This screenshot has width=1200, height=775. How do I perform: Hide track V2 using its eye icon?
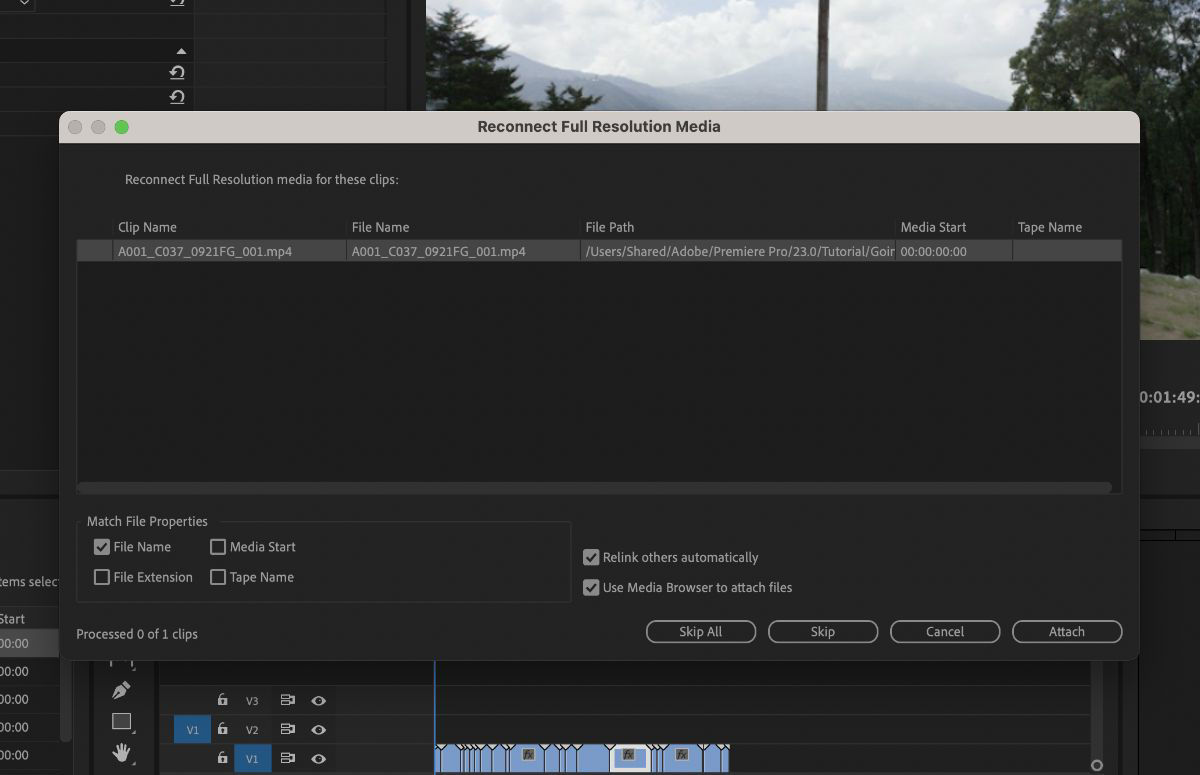(318, 729)
